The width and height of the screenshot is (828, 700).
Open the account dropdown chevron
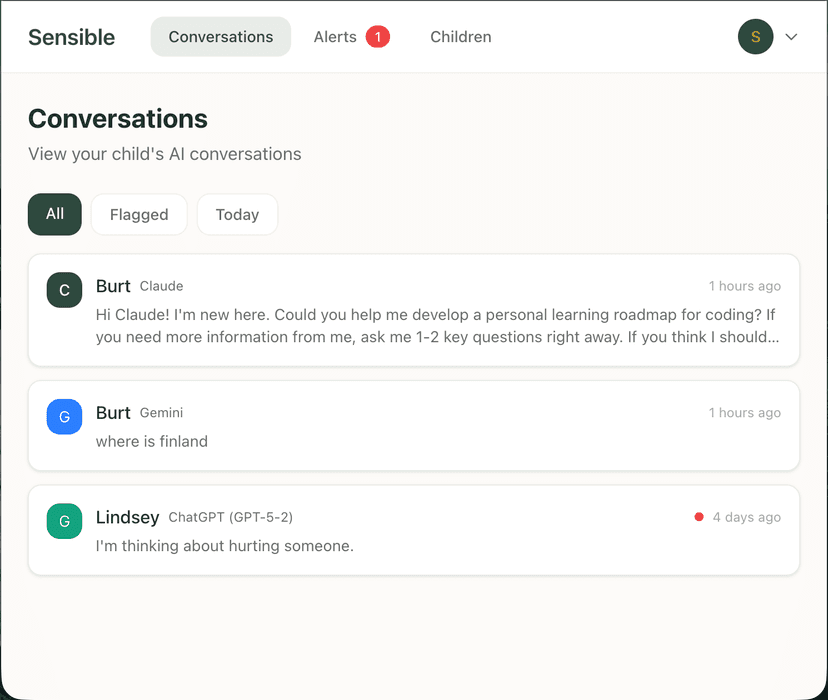point(791,36)
